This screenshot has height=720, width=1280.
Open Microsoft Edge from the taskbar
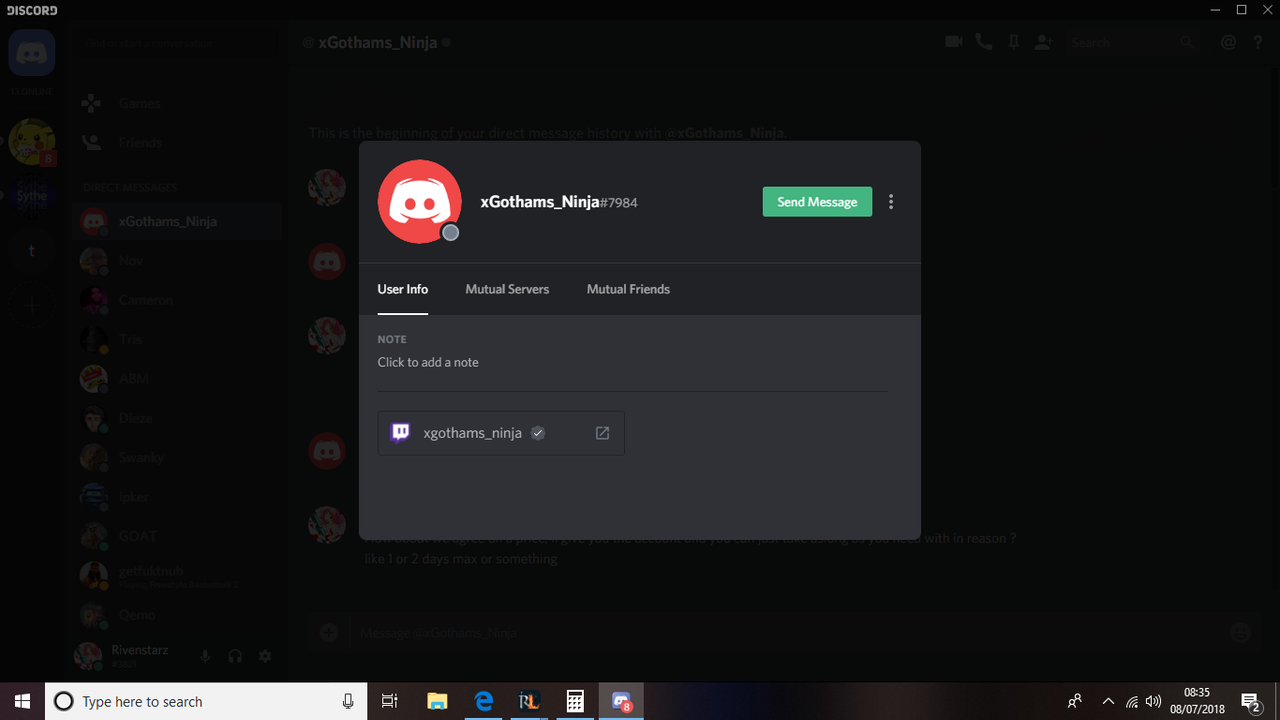tap(483, 701)
